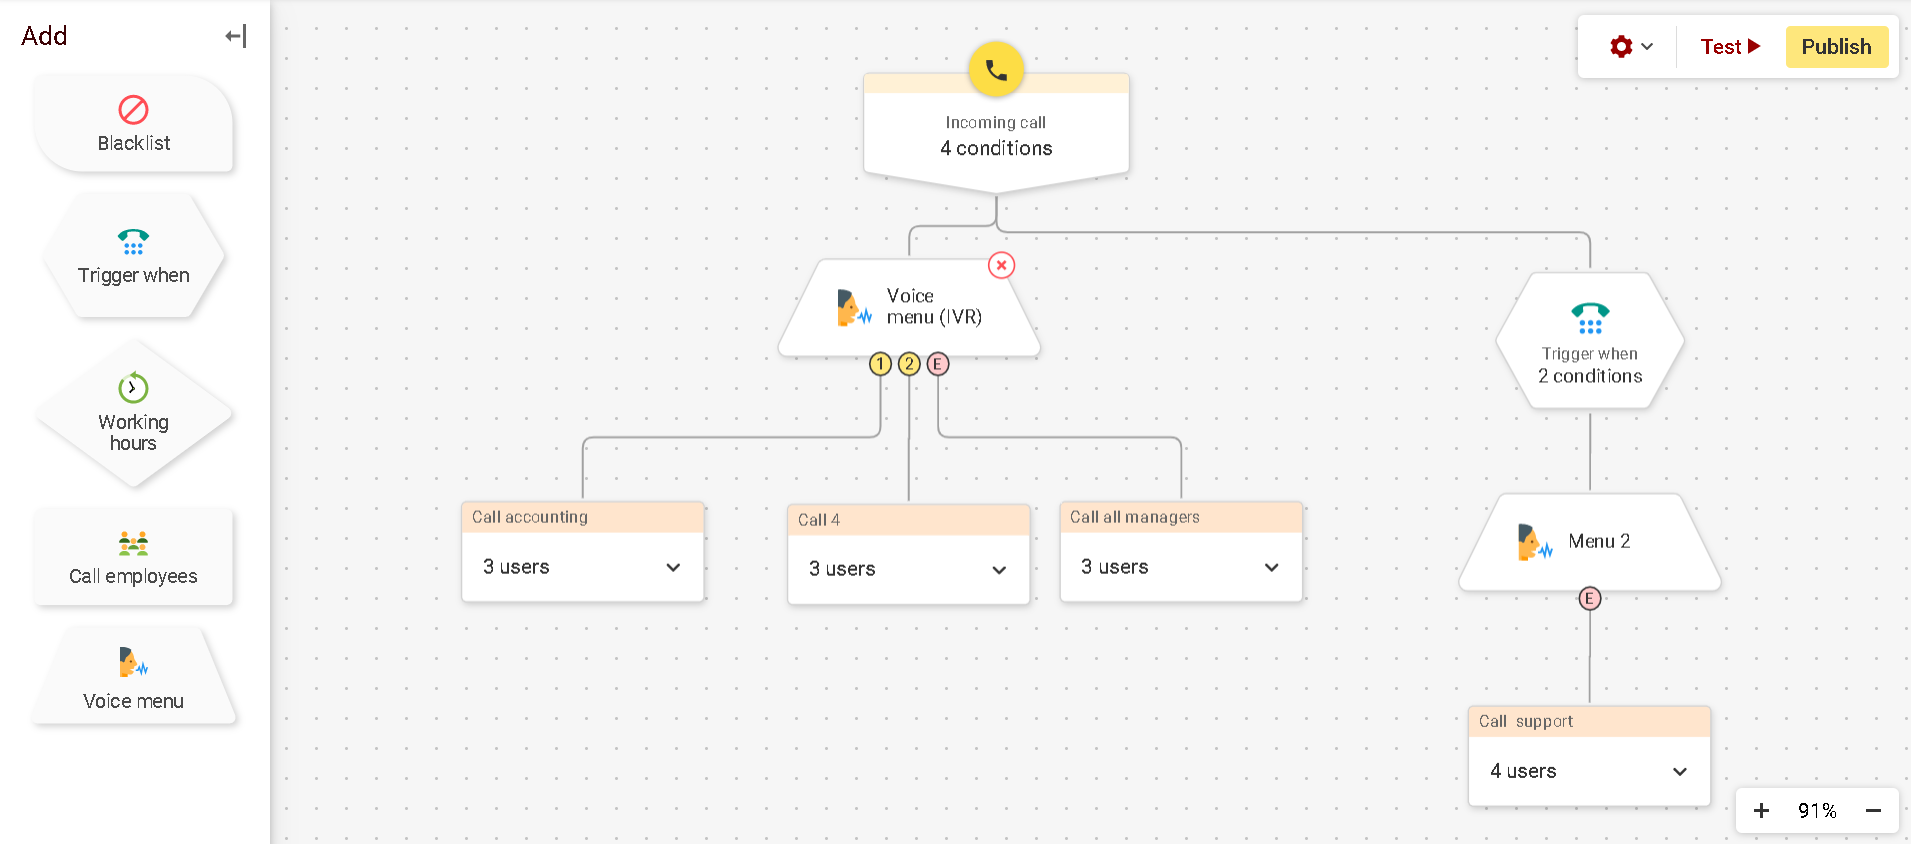This screenshot has width=1911, height=844.
Task: Click option 1 connector on Voice menu
Action: tap(880, 364)
